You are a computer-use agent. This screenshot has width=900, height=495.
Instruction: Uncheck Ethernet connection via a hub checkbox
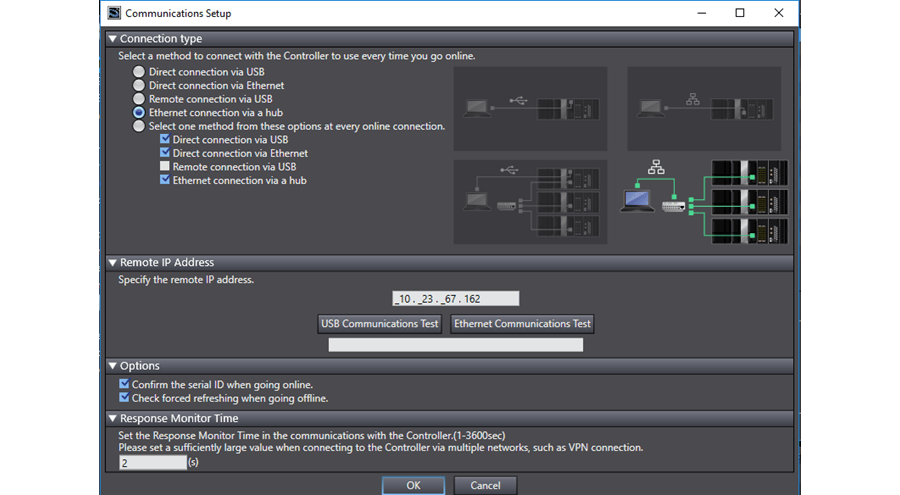pyautogui.click(x=165, y=181)
